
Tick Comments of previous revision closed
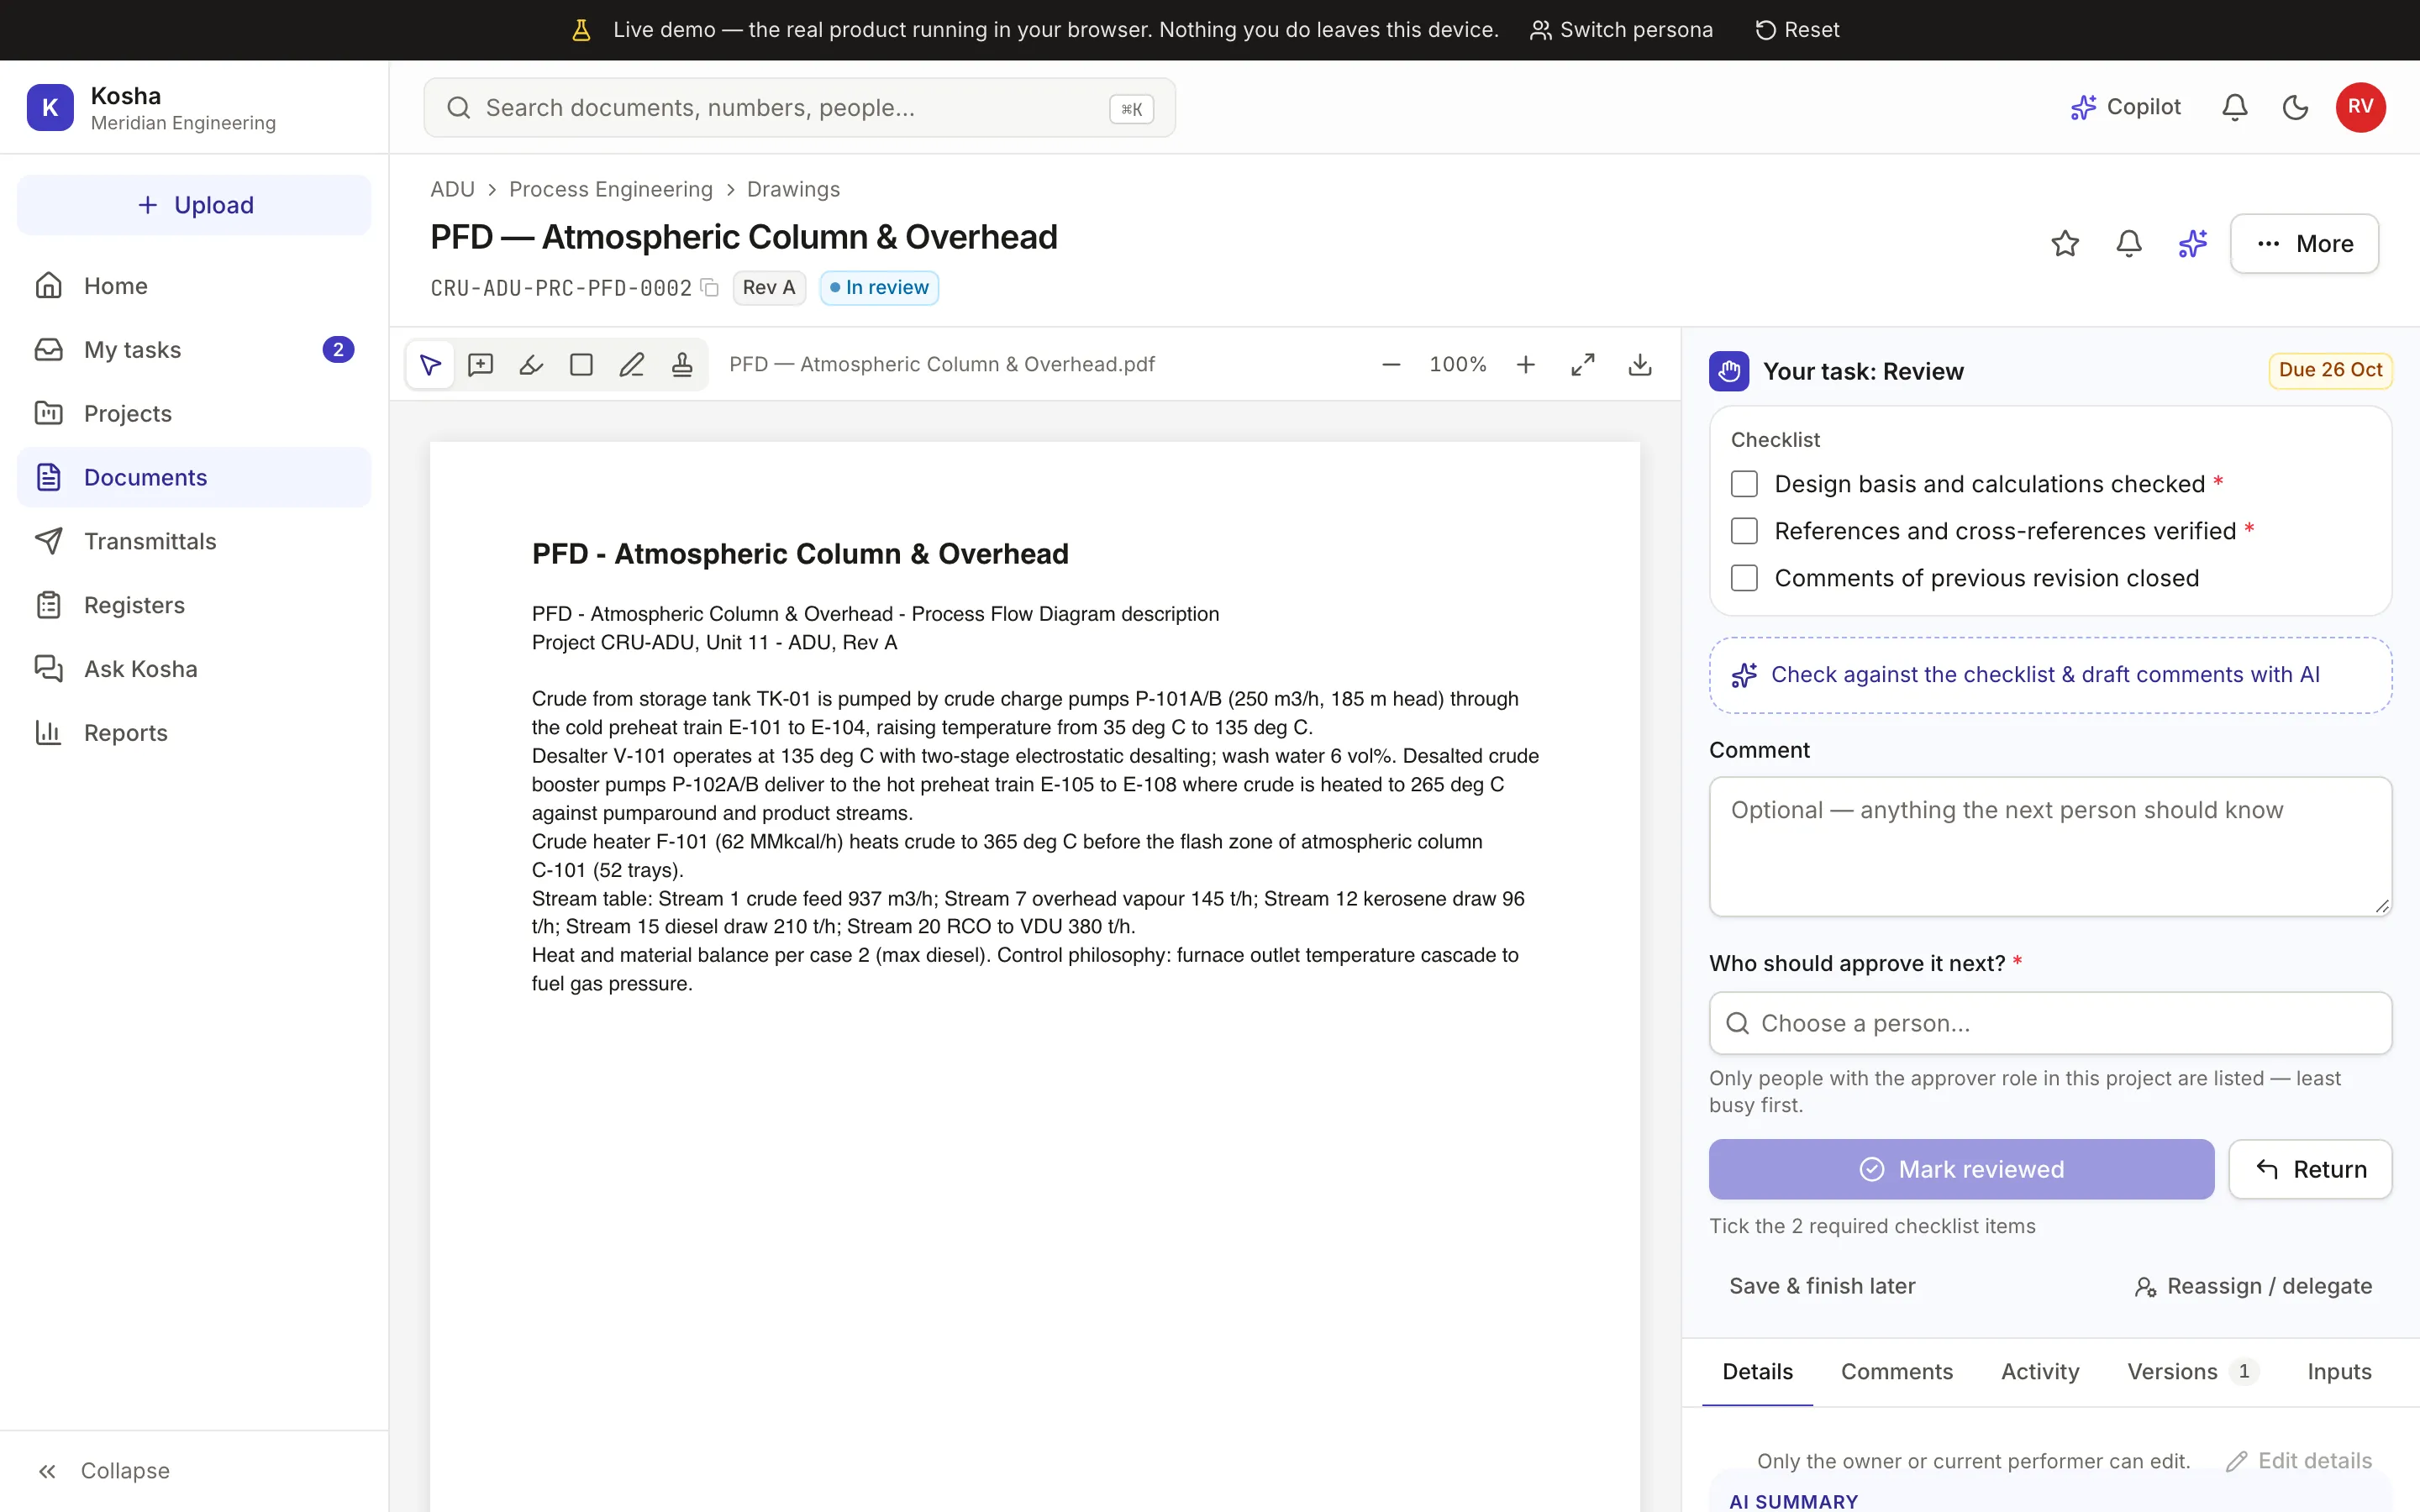[x=1744, y=578]
